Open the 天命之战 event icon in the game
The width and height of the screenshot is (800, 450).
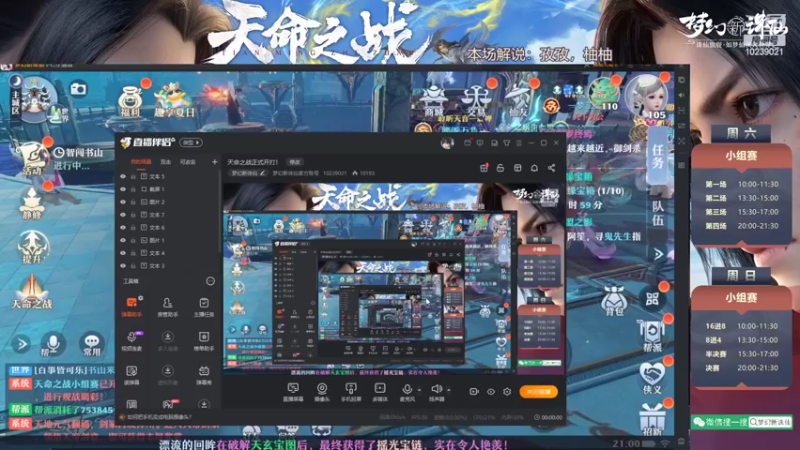click(x=32, y=292)
